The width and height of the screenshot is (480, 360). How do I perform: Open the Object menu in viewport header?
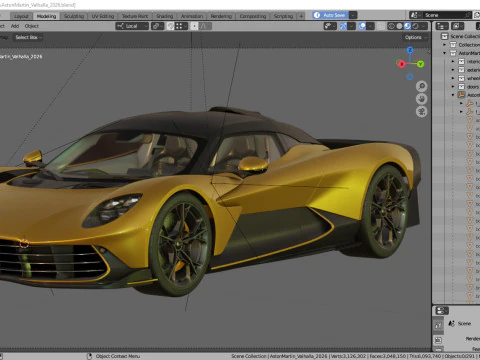click(32, 26)
